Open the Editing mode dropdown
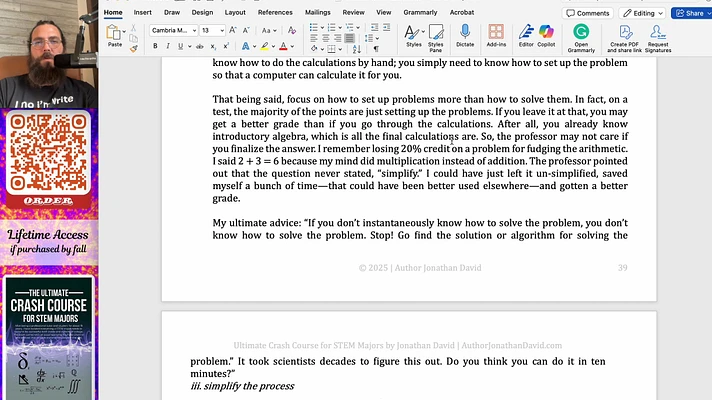 pyautogui.click(x=643, y=13)
